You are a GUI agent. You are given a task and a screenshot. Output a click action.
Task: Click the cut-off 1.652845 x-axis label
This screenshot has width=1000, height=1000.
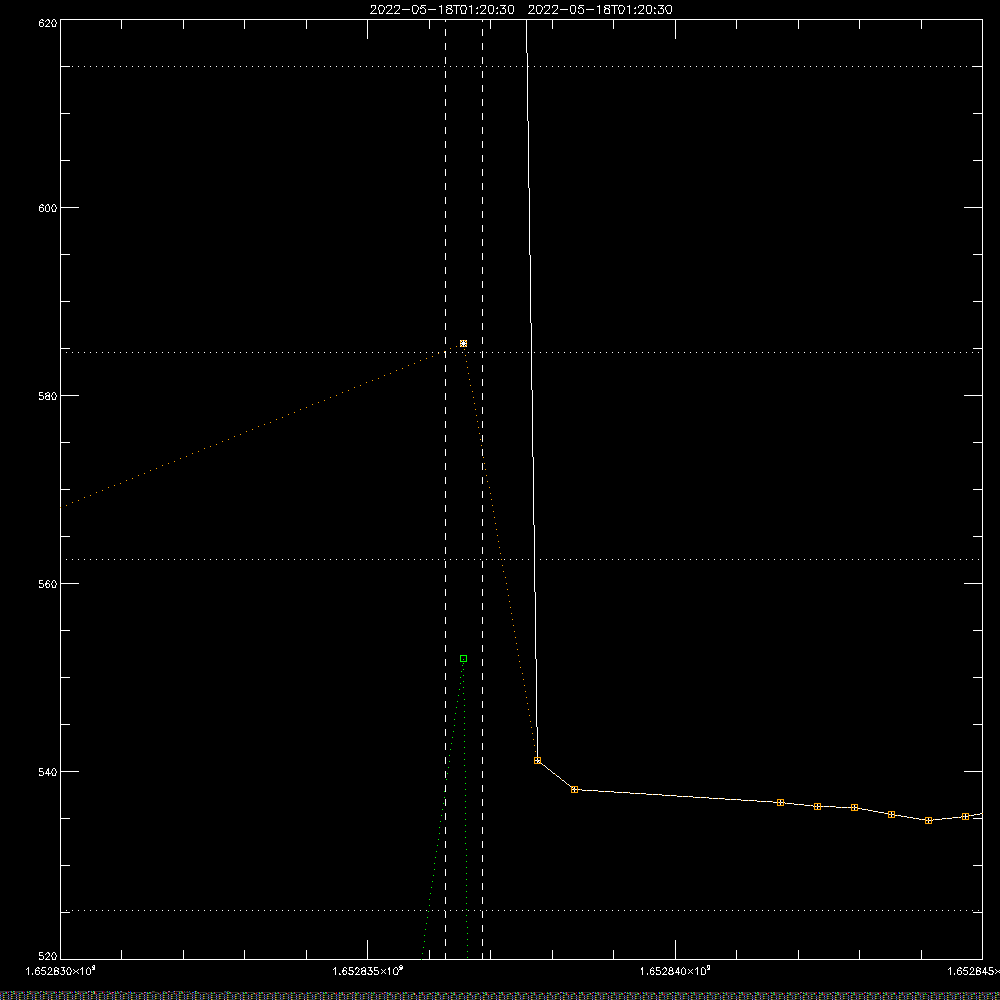[x=973, y=971]
